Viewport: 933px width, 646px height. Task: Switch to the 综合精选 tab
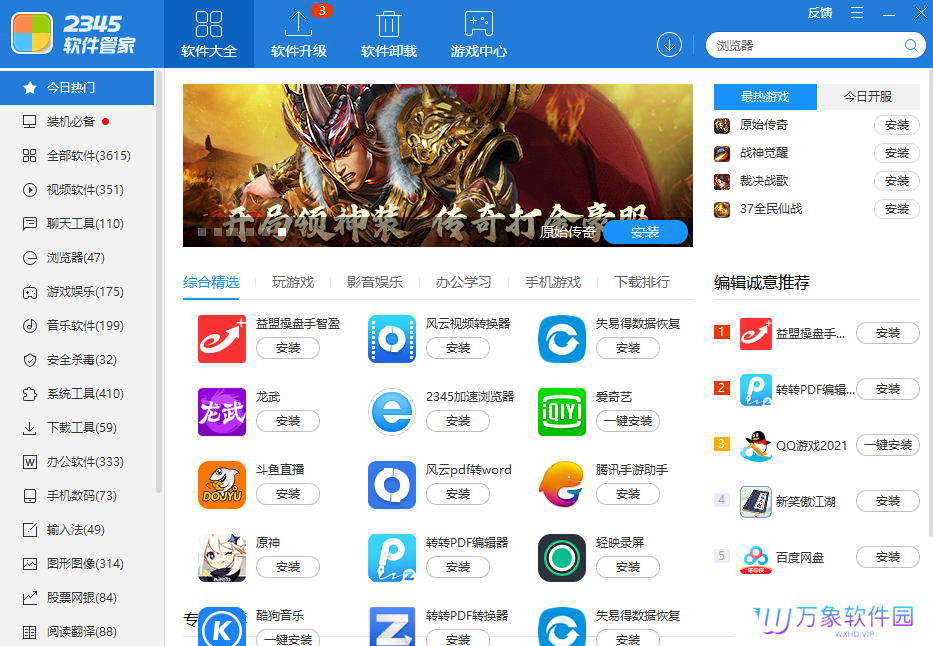coord(211,282)
